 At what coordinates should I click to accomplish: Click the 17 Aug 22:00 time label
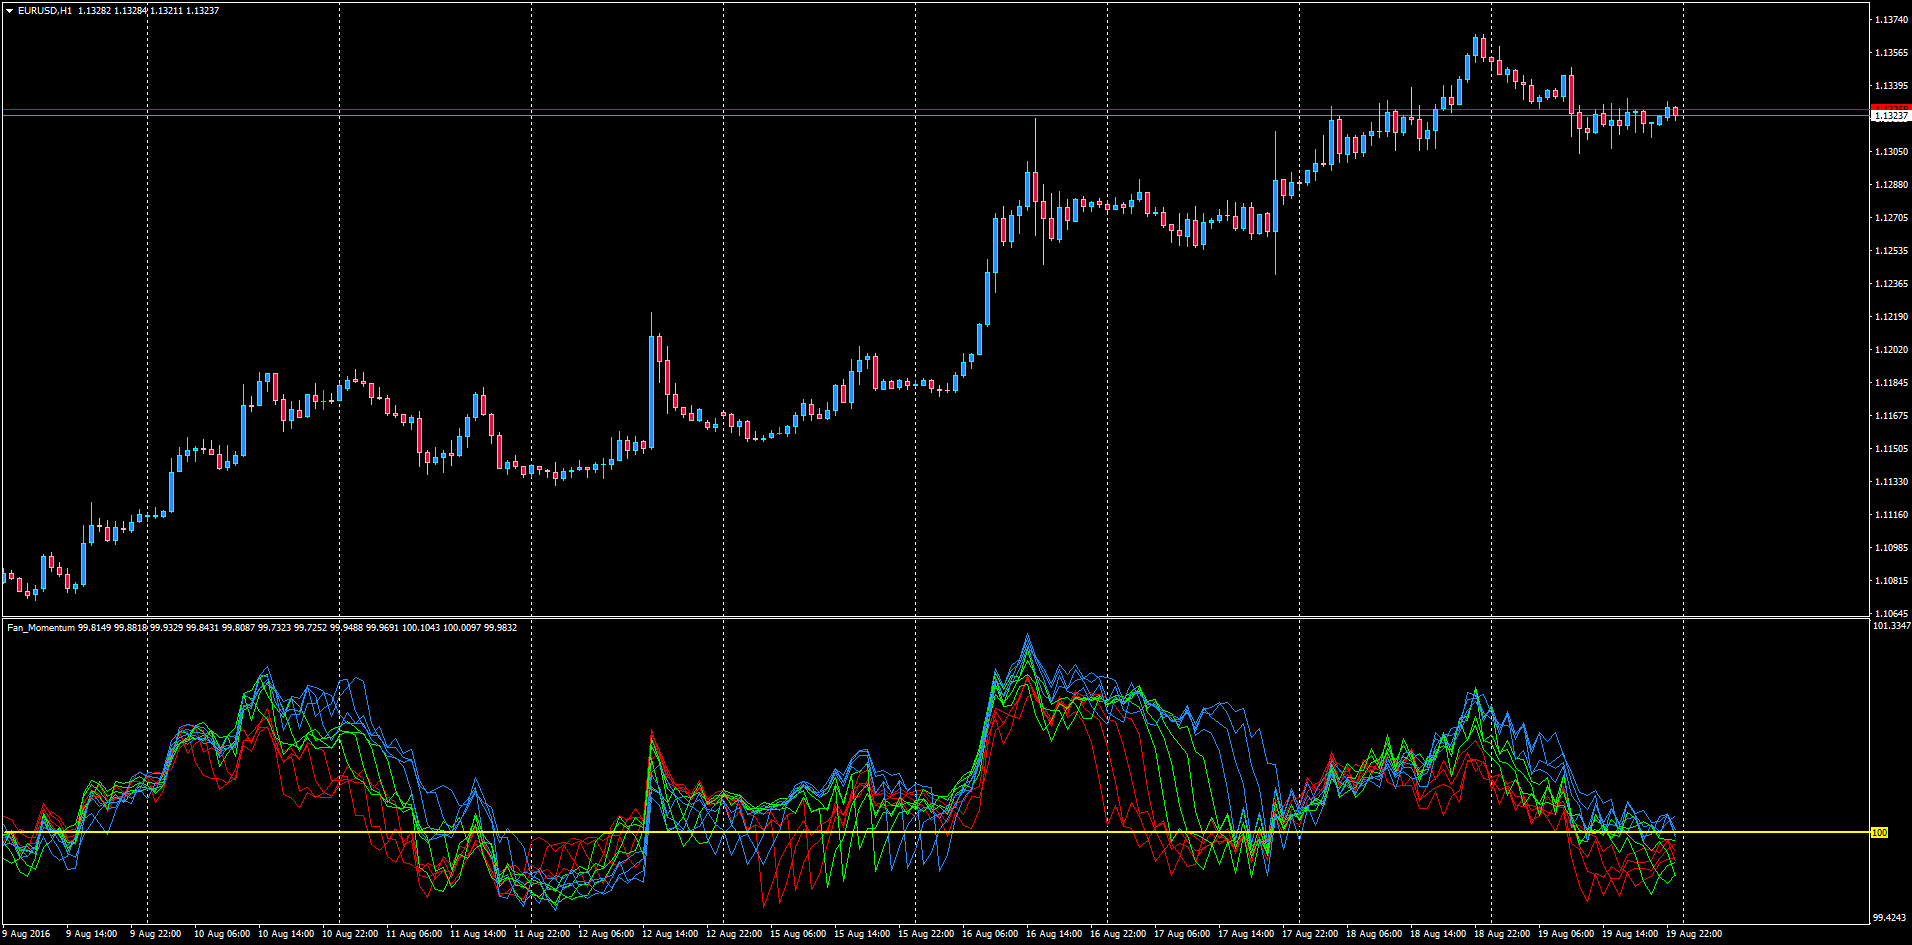[x=1310, y=934]
